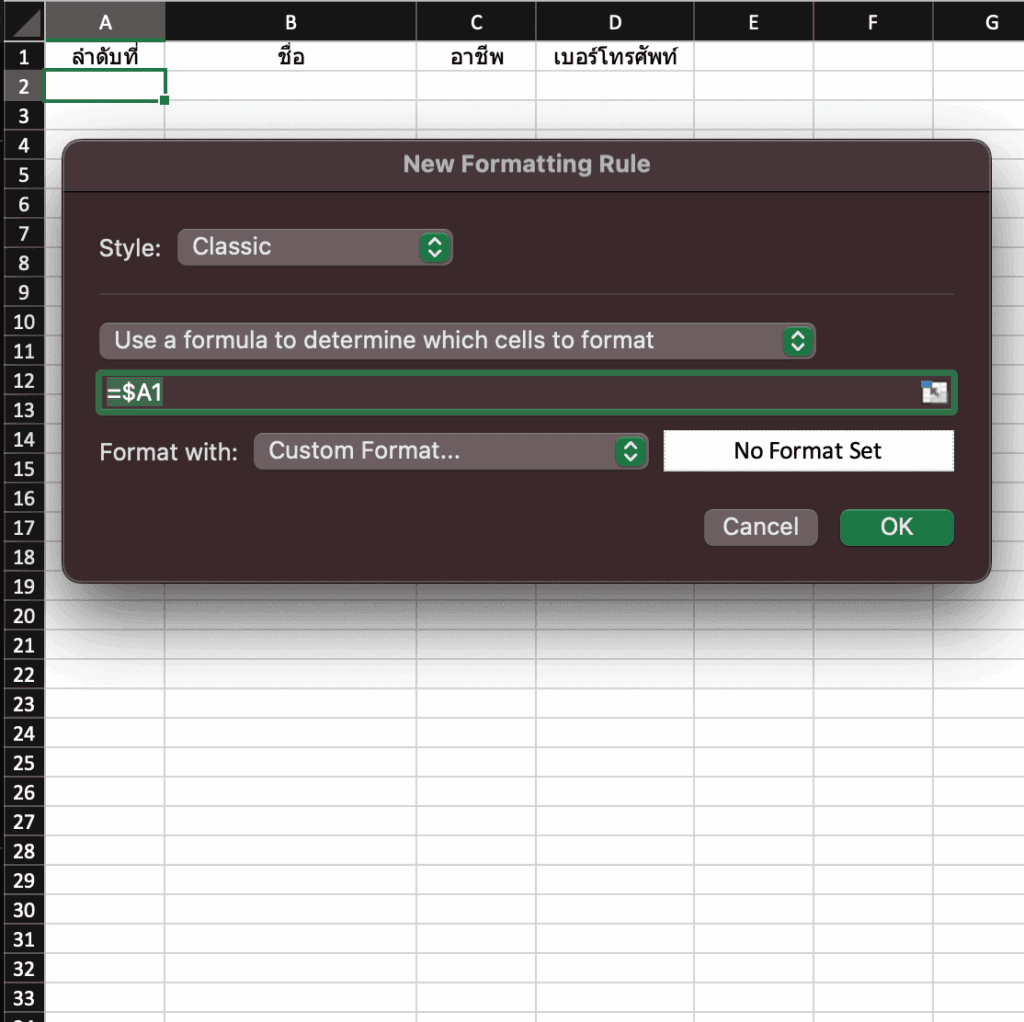Click the range selector icon in formula field
1024x1022 pixels.
coord(934,392)
